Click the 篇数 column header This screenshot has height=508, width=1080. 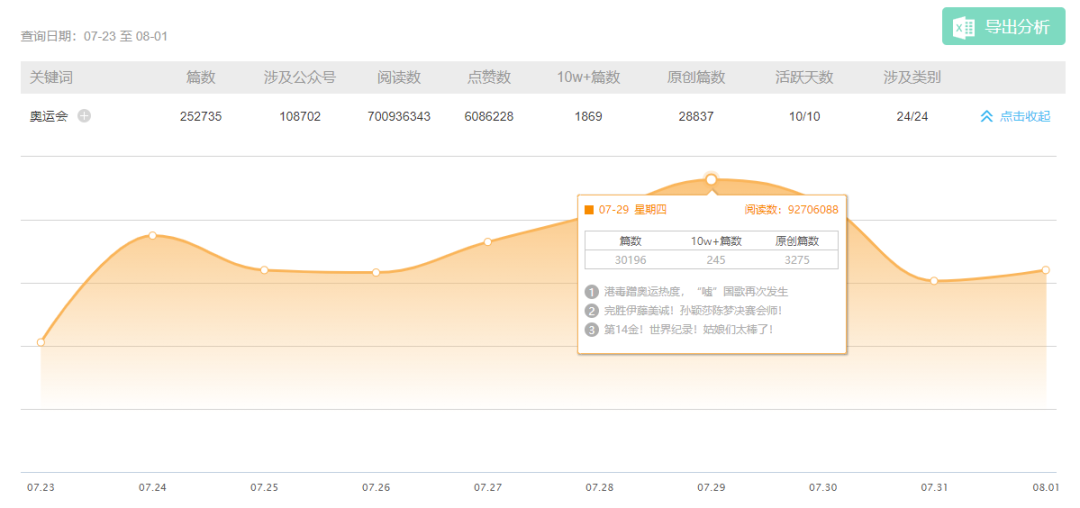200,78
